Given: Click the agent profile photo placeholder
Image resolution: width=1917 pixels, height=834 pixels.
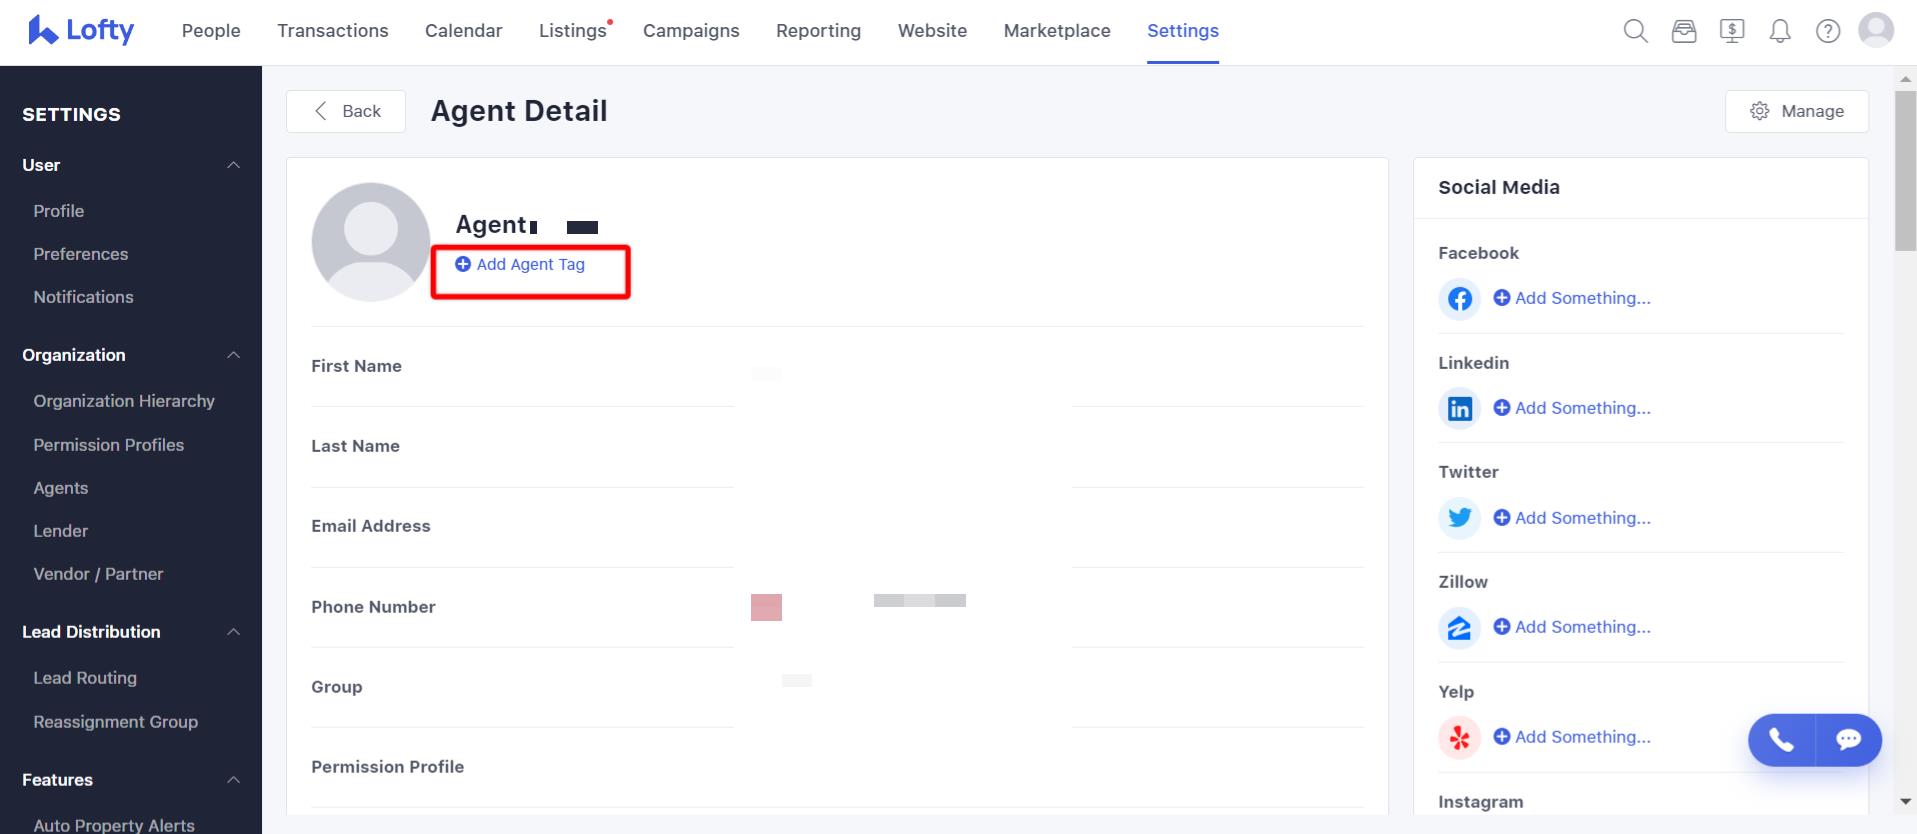Looking at the screenshot, I should coord(371,242).
